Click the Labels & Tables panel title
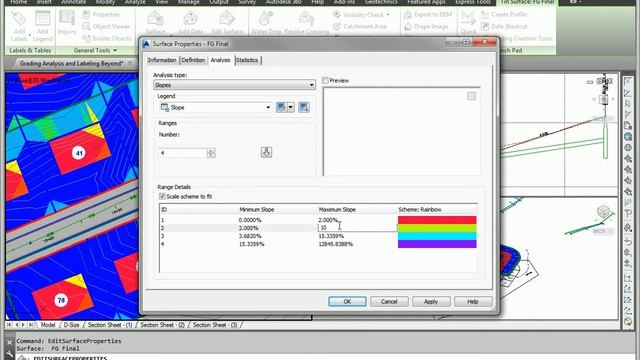This screenshot has height=360, width=640. pyautogui.click(x=30, y=51)
